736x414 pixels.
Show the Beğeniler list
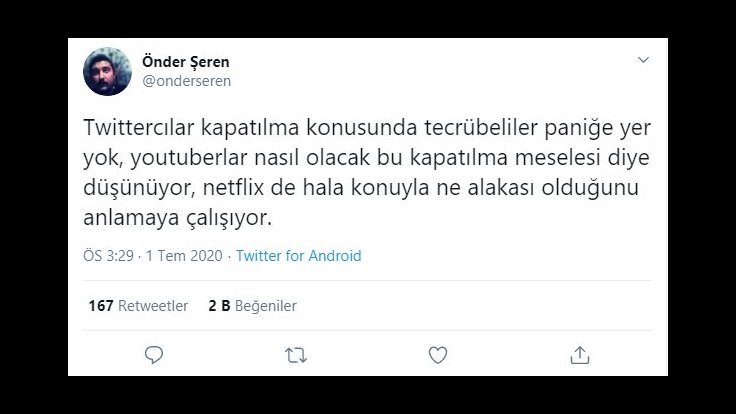(x=265, y=306)
